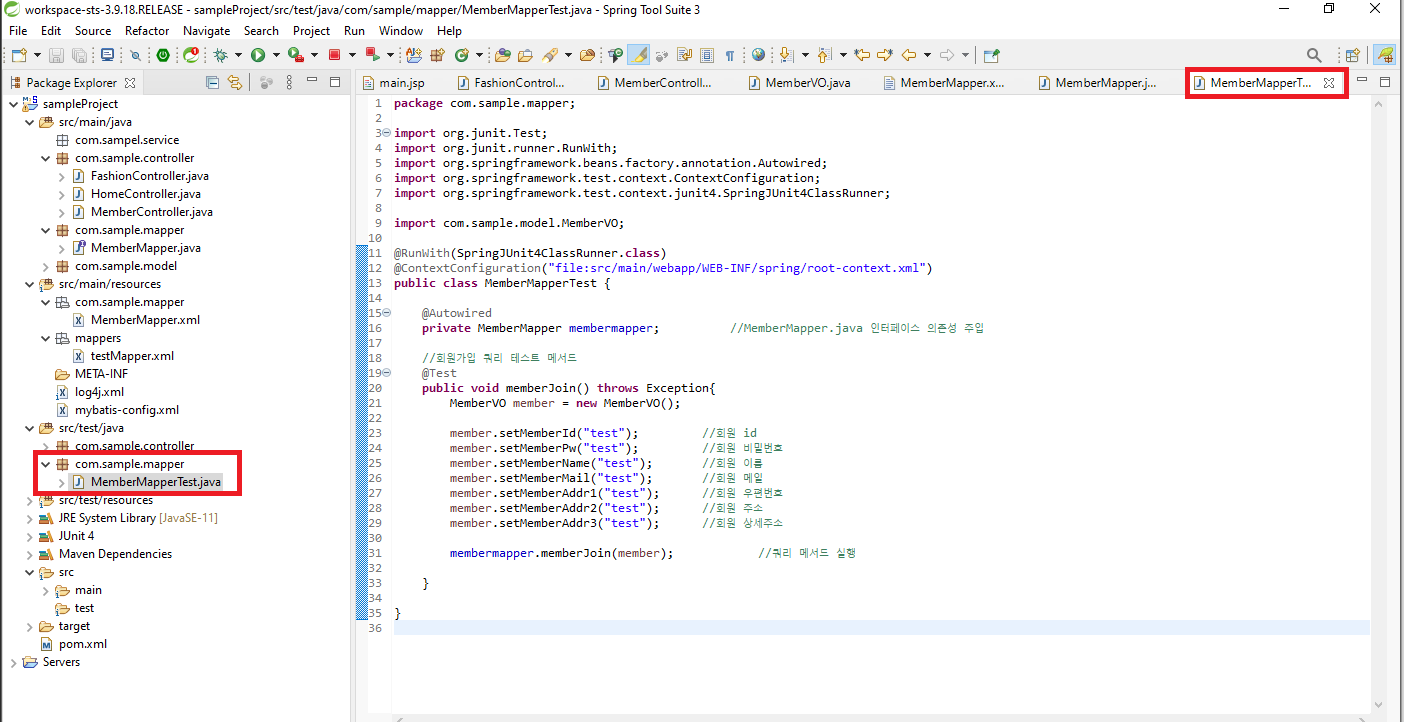Expand the com.sample.model package
Viewport: 1404px width, 722px height.
tap(45, 266)
